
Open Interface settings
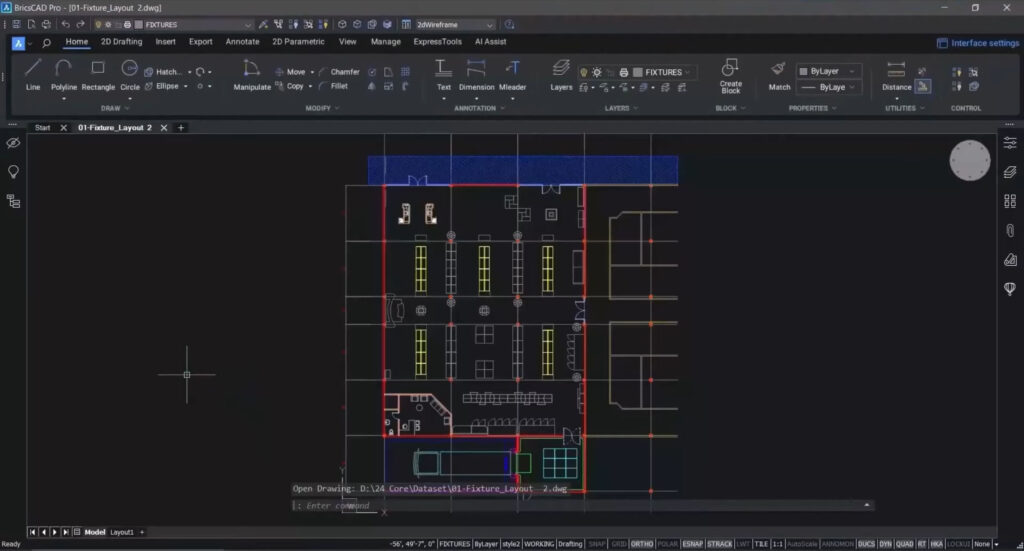click(978, 43)
